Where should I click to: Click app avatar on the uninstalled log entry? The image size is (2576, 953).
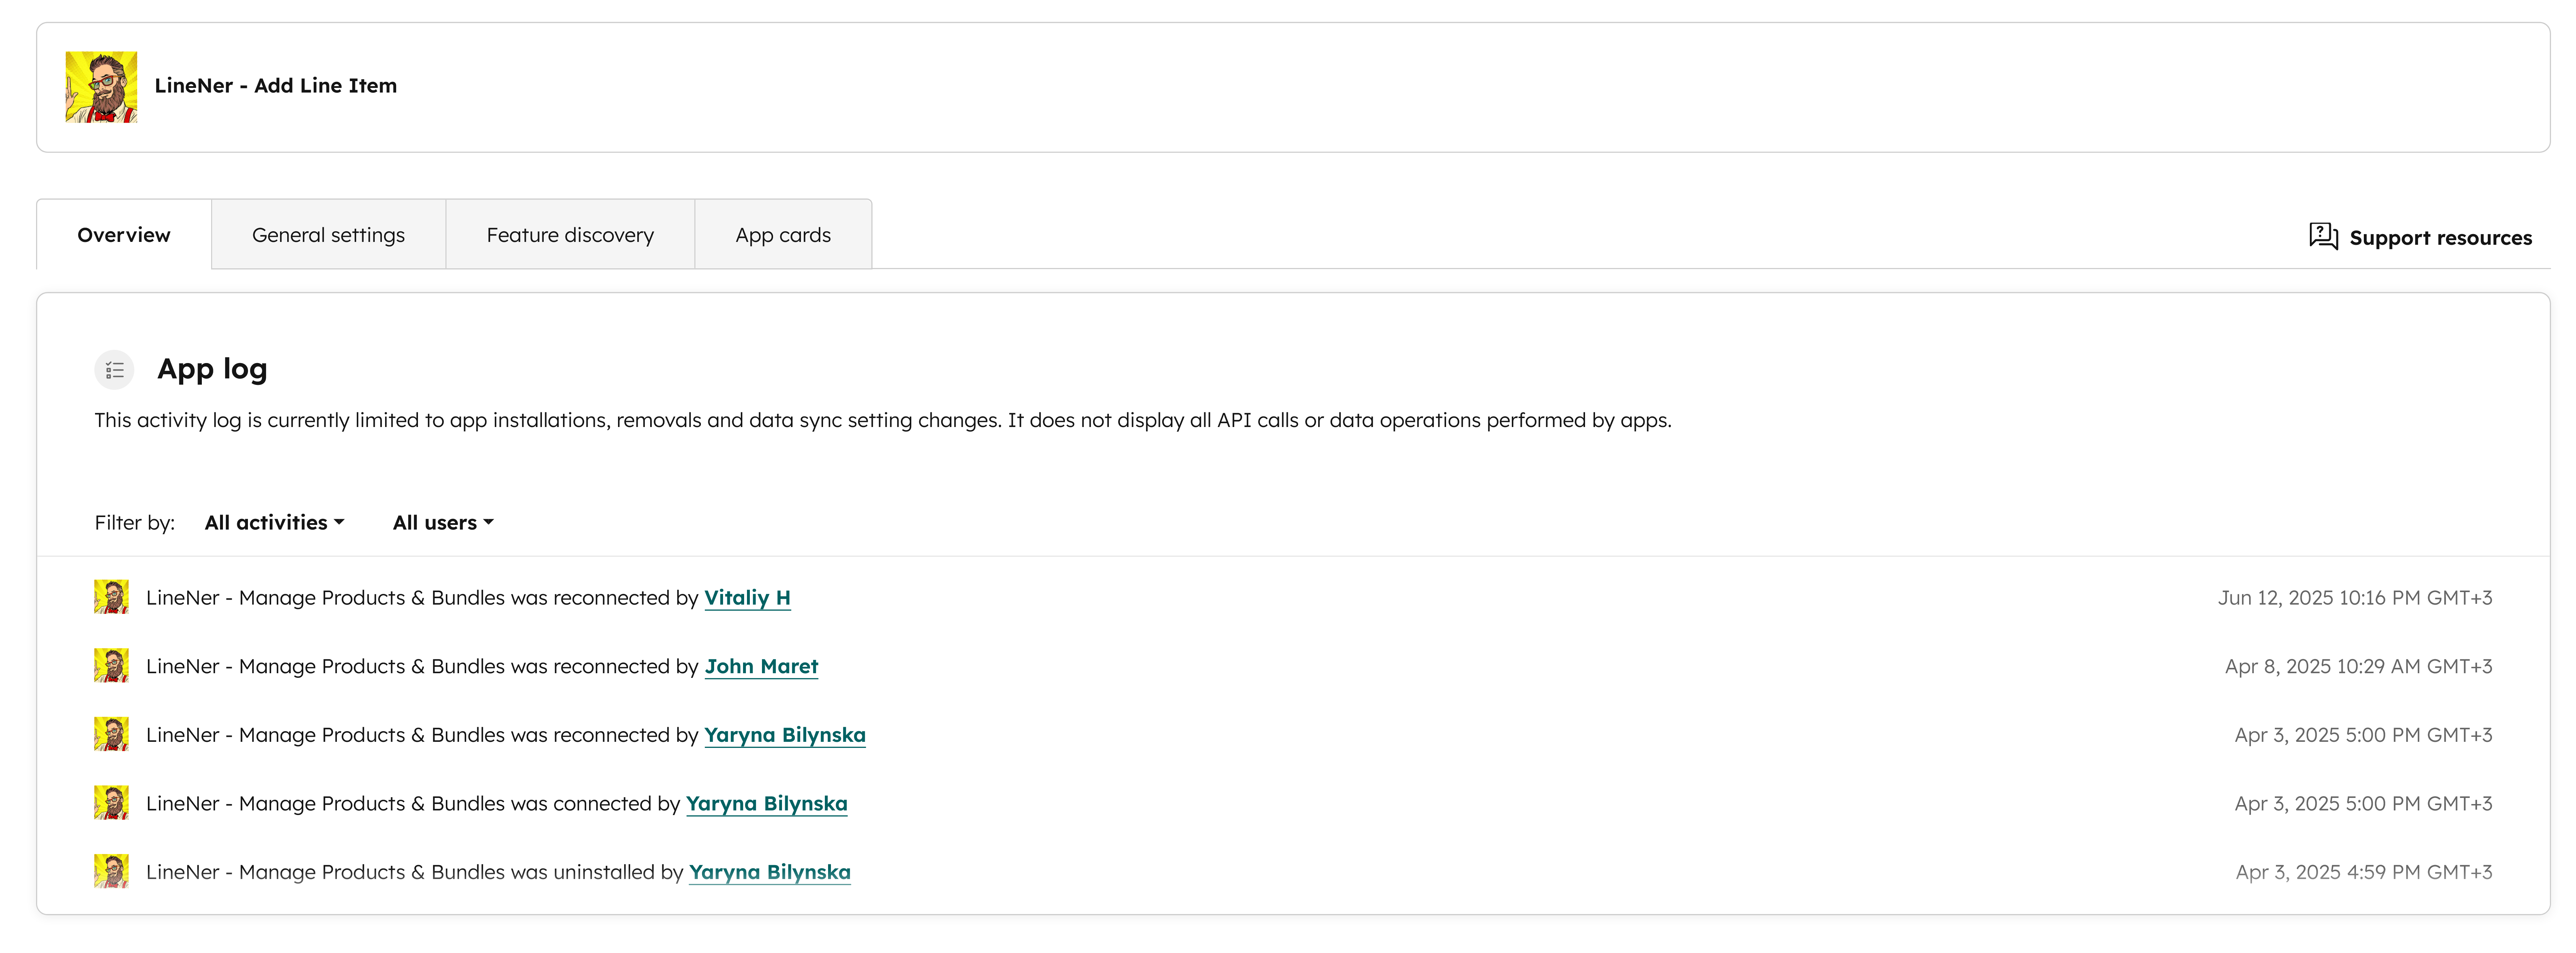[111, 872]
